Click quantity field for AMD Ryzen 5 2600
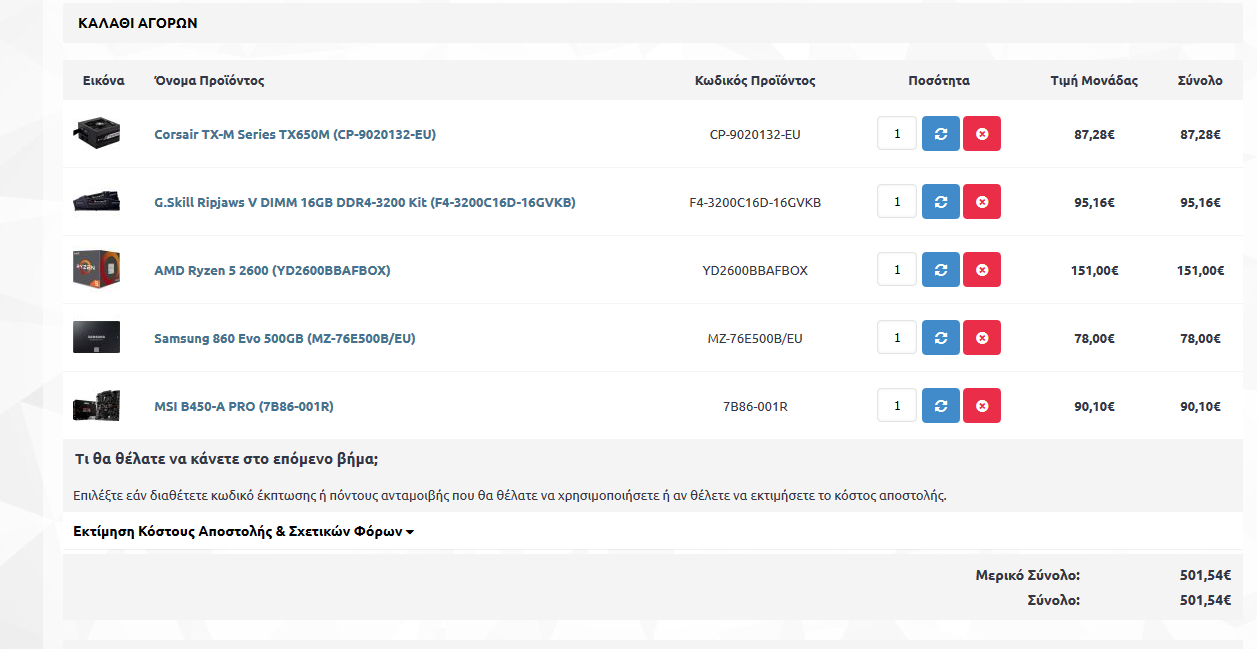The image size is (1257, 649). click(x=897, y=270)
